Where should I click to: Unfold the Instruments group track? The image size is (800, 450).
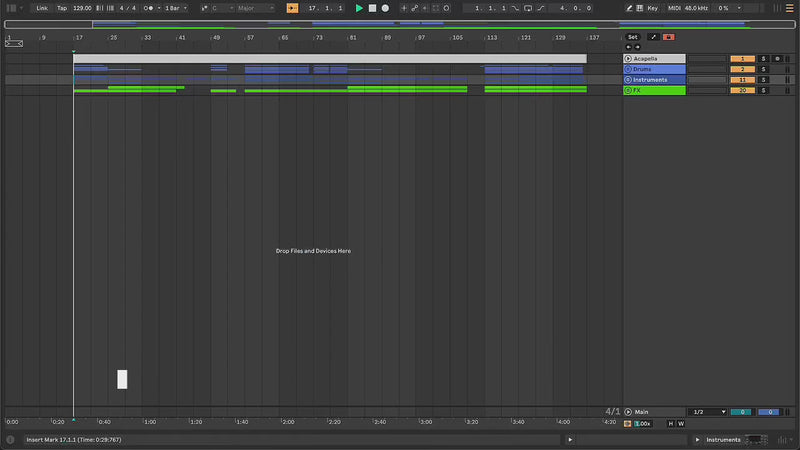628,80
